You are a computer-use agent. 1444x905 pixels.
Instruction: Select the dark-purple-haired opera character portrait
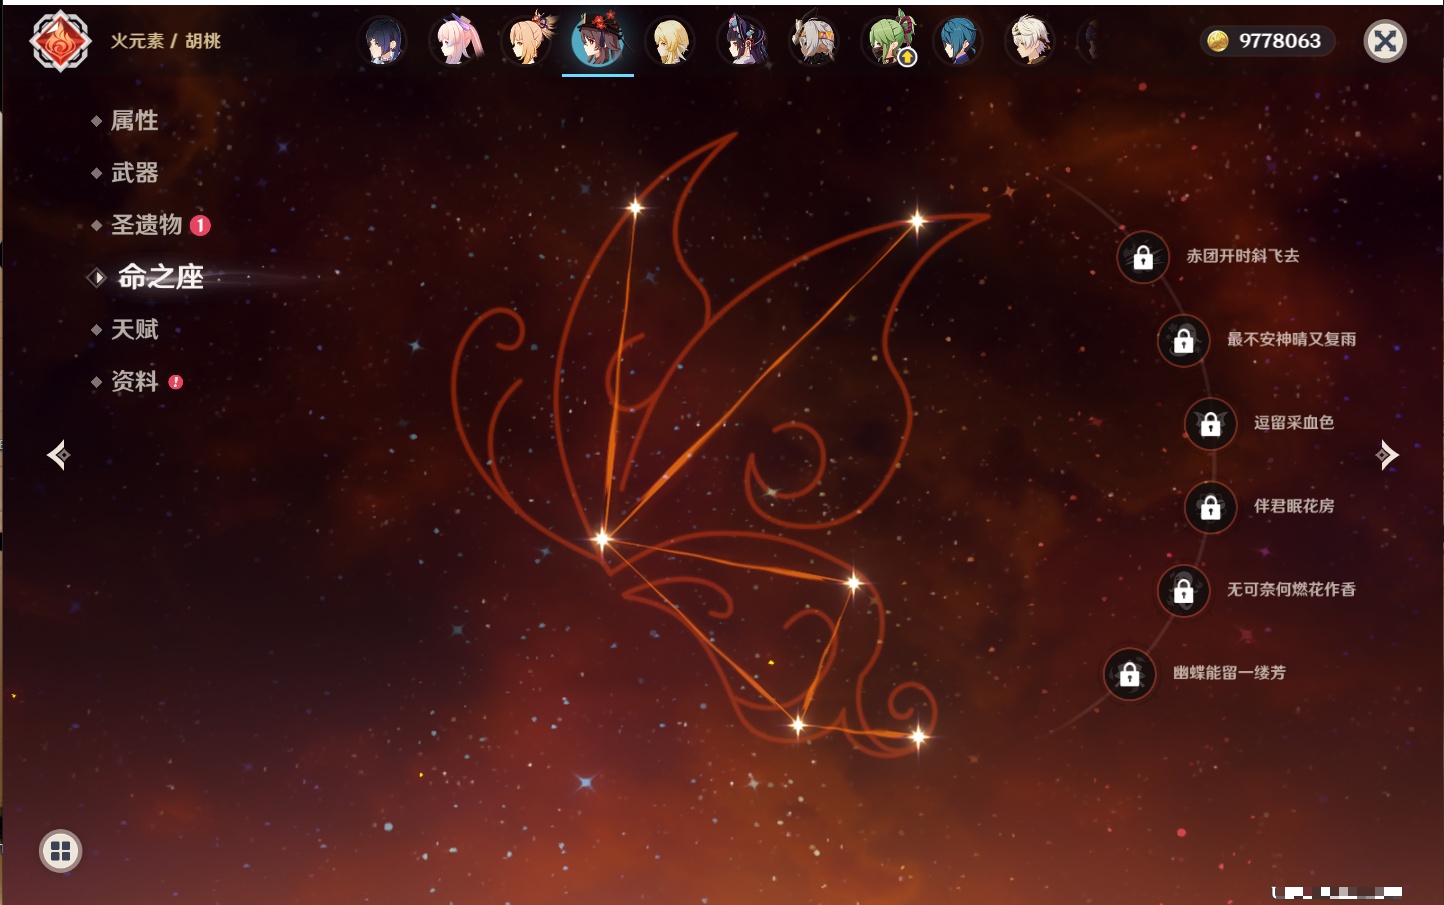743,41
